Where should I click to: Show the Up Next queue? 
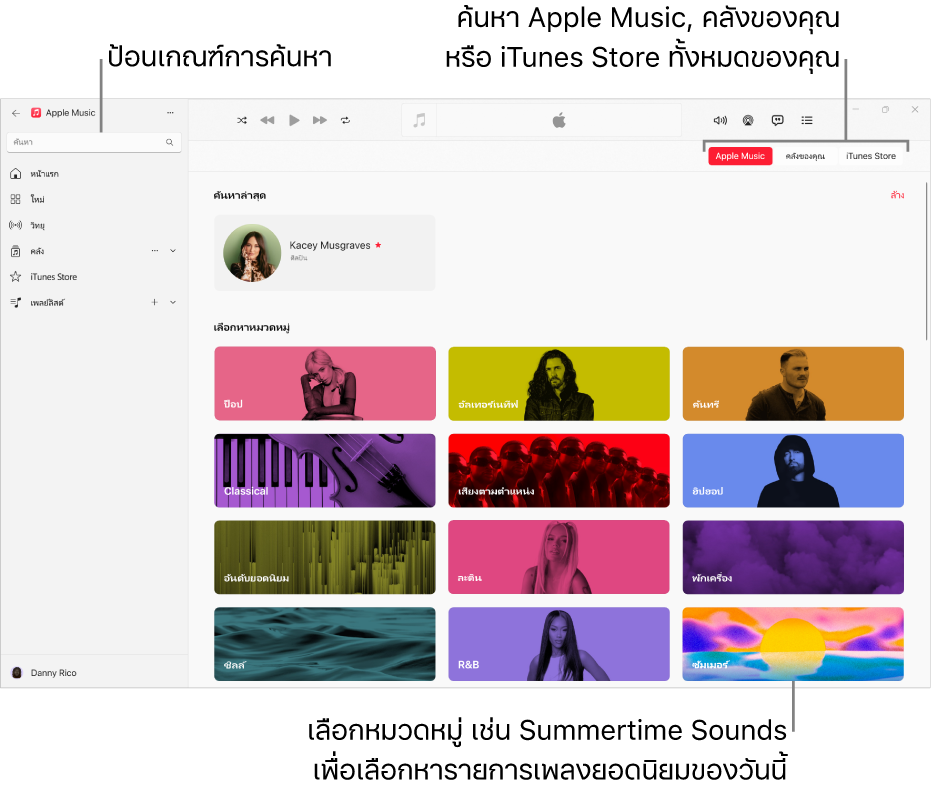pos(806,120)
